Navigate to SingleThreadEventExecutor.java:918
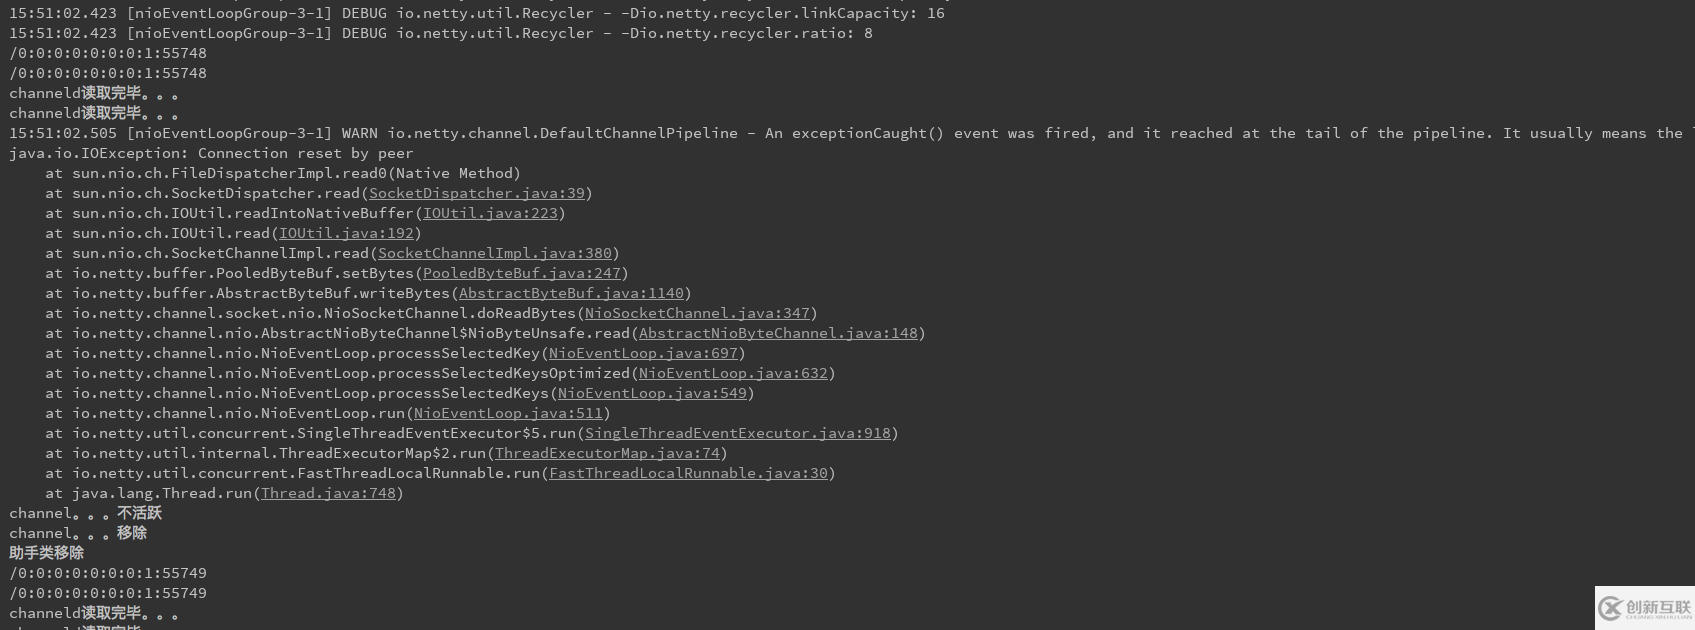Screen dimensions: 1695x630 click(738, 433)
